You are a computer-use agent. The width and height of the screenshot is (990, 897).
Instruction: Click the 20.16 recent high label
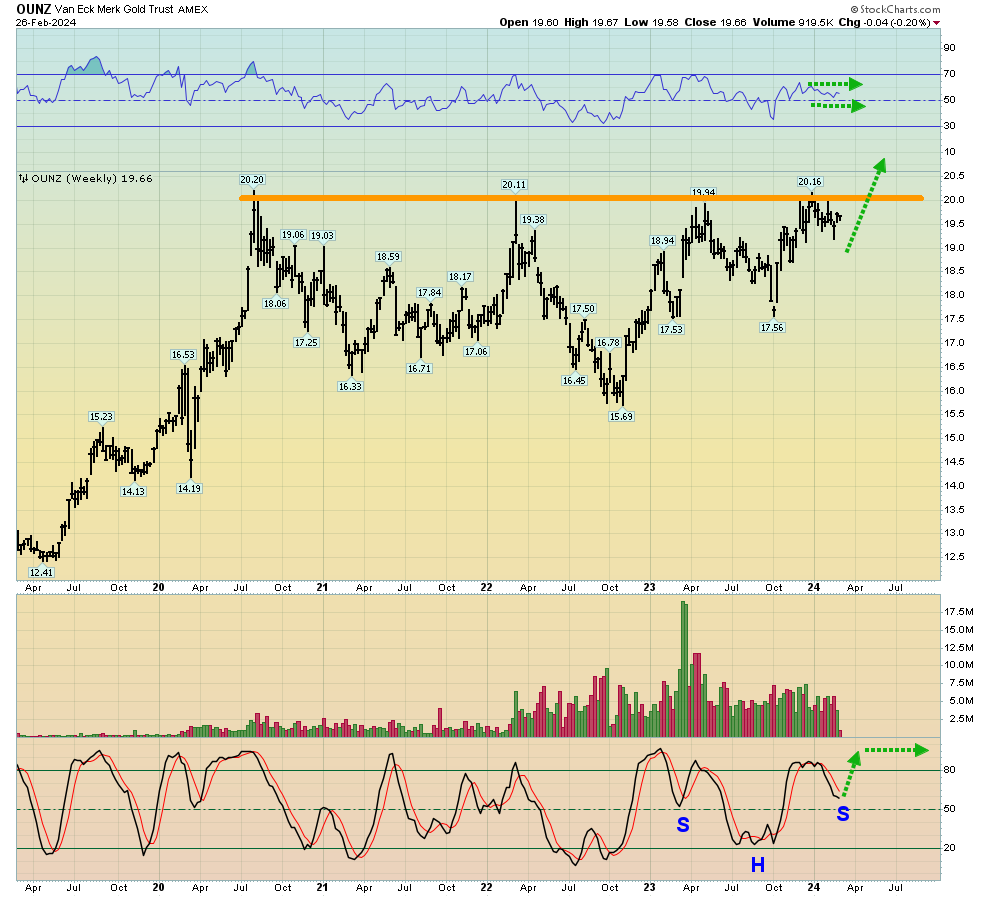tap(810, 182)
